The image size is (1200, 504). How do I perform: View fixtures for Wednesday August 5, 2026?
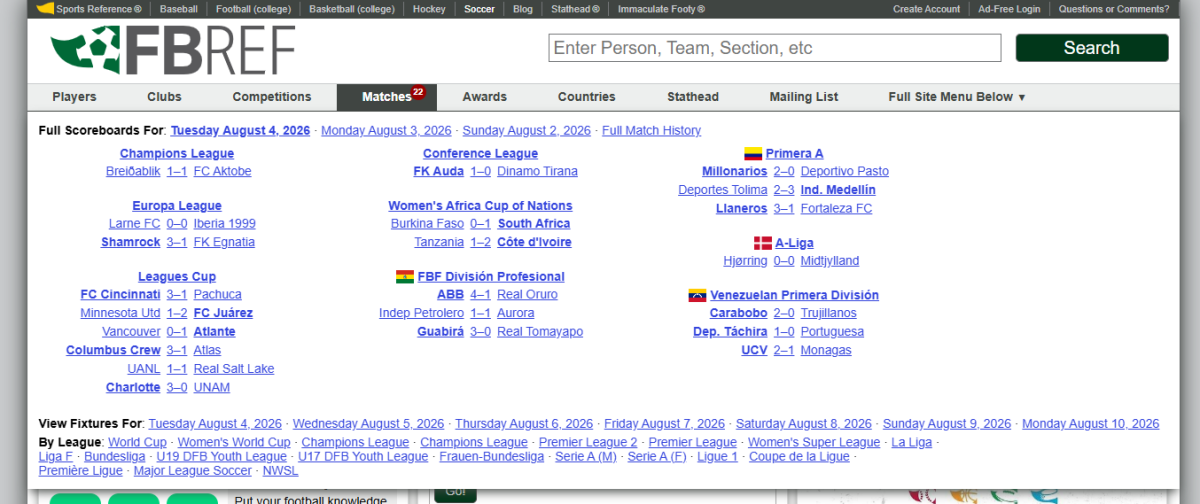(x=368, y=424)
